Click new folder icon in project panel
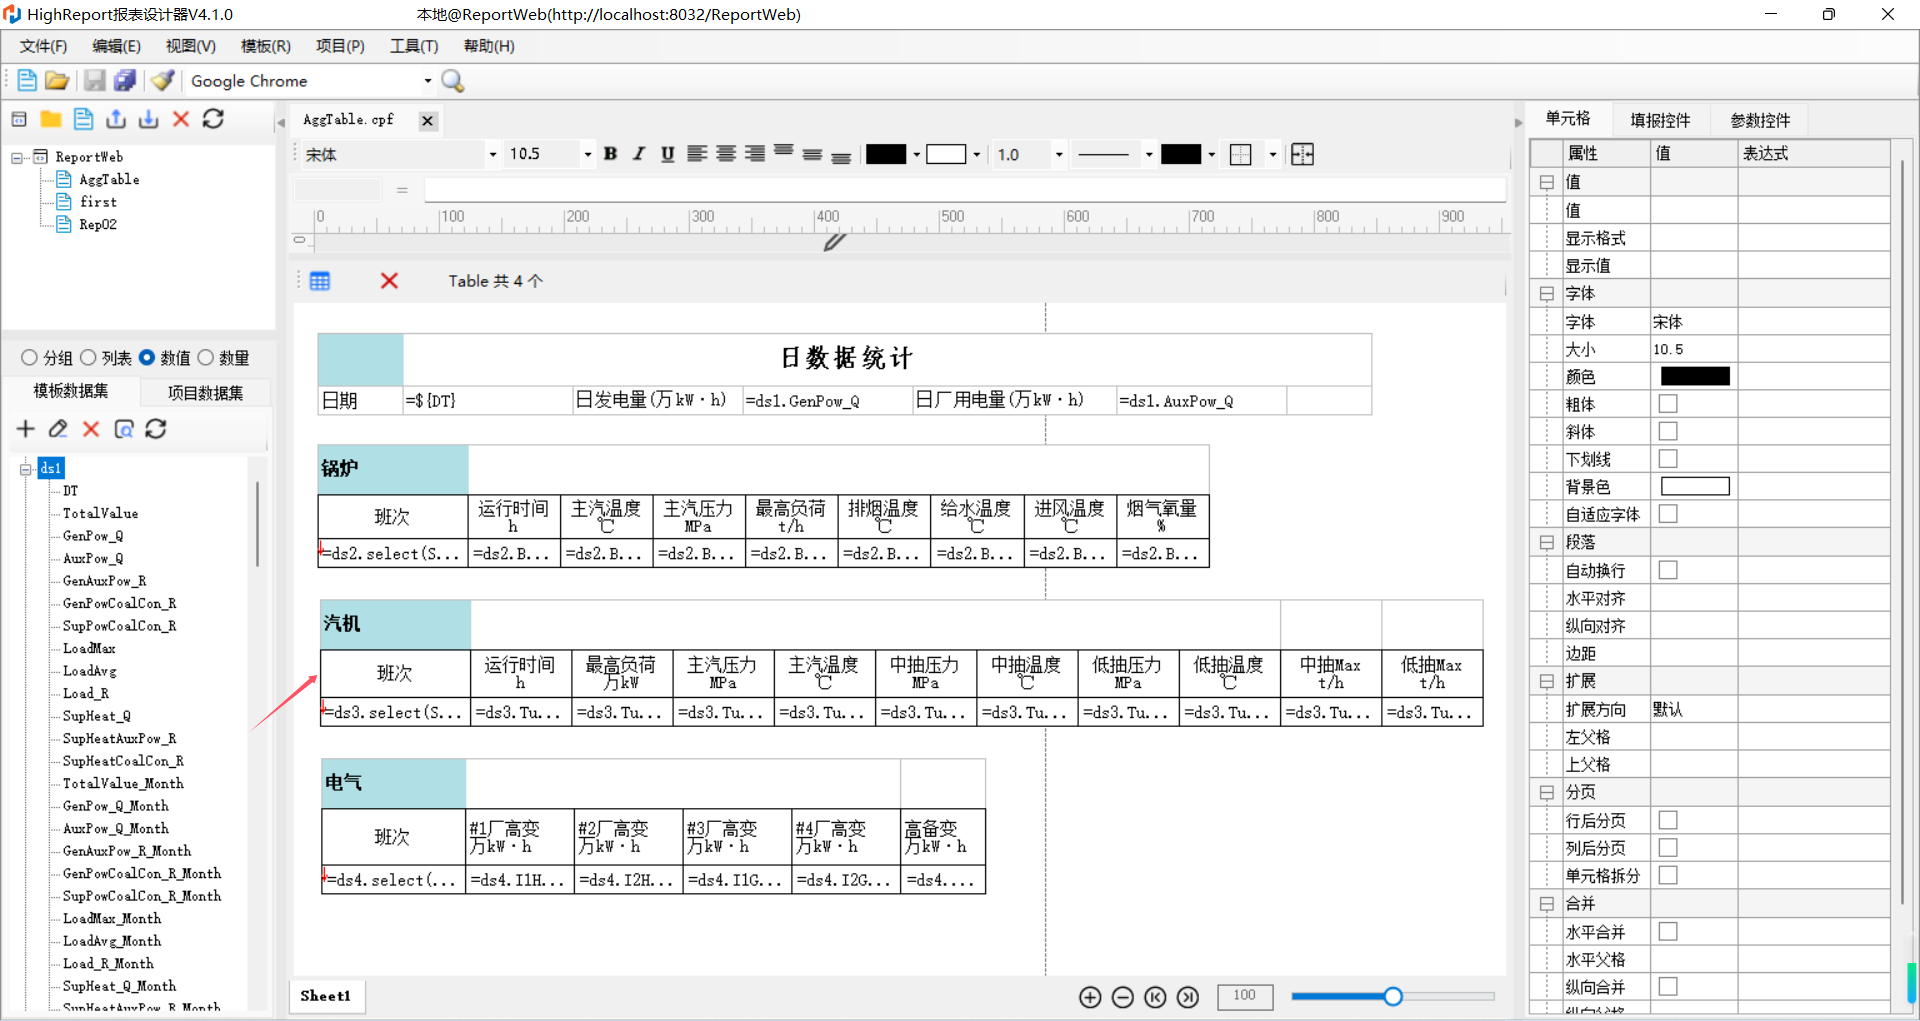This screenshot has width=1920, height=1021. [x=51, y=119]
